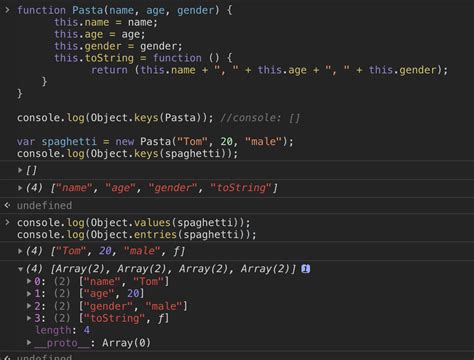Expand entry 3: ["toString", f]
Image resolution: width=474 pixels, height=360 pixels.
pyautogui.click(x=29, y=318)
